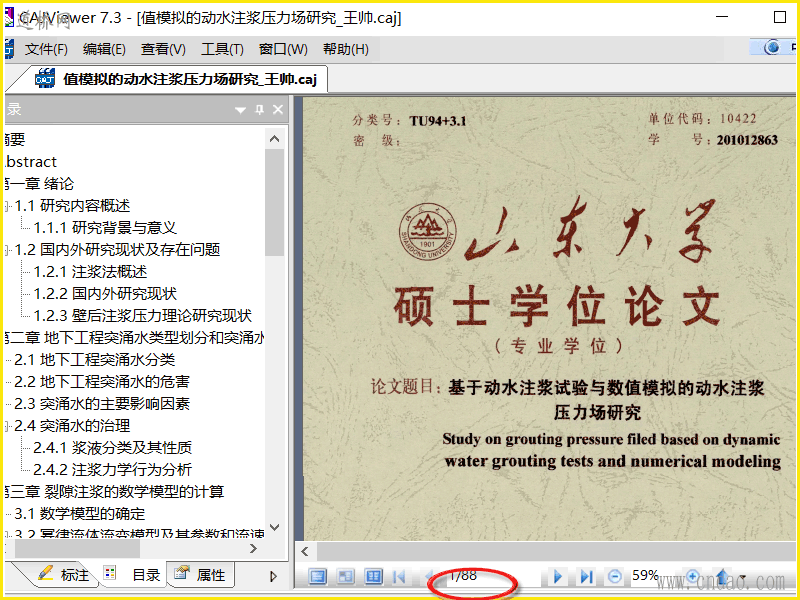800x600 pixels.
Task: Select outline item 1.1.1 研究背景与意义
Action: coord(105,228)
